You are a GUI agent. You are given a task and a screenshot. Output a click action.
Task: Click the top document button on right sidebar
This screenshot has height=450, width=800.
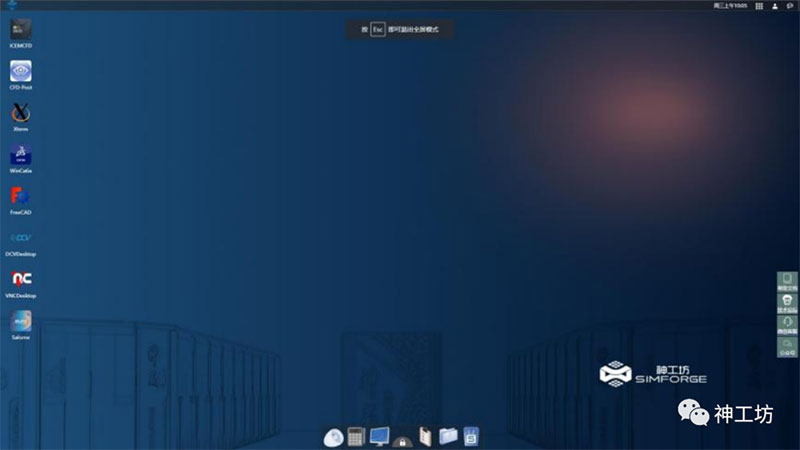coord(788,280)
